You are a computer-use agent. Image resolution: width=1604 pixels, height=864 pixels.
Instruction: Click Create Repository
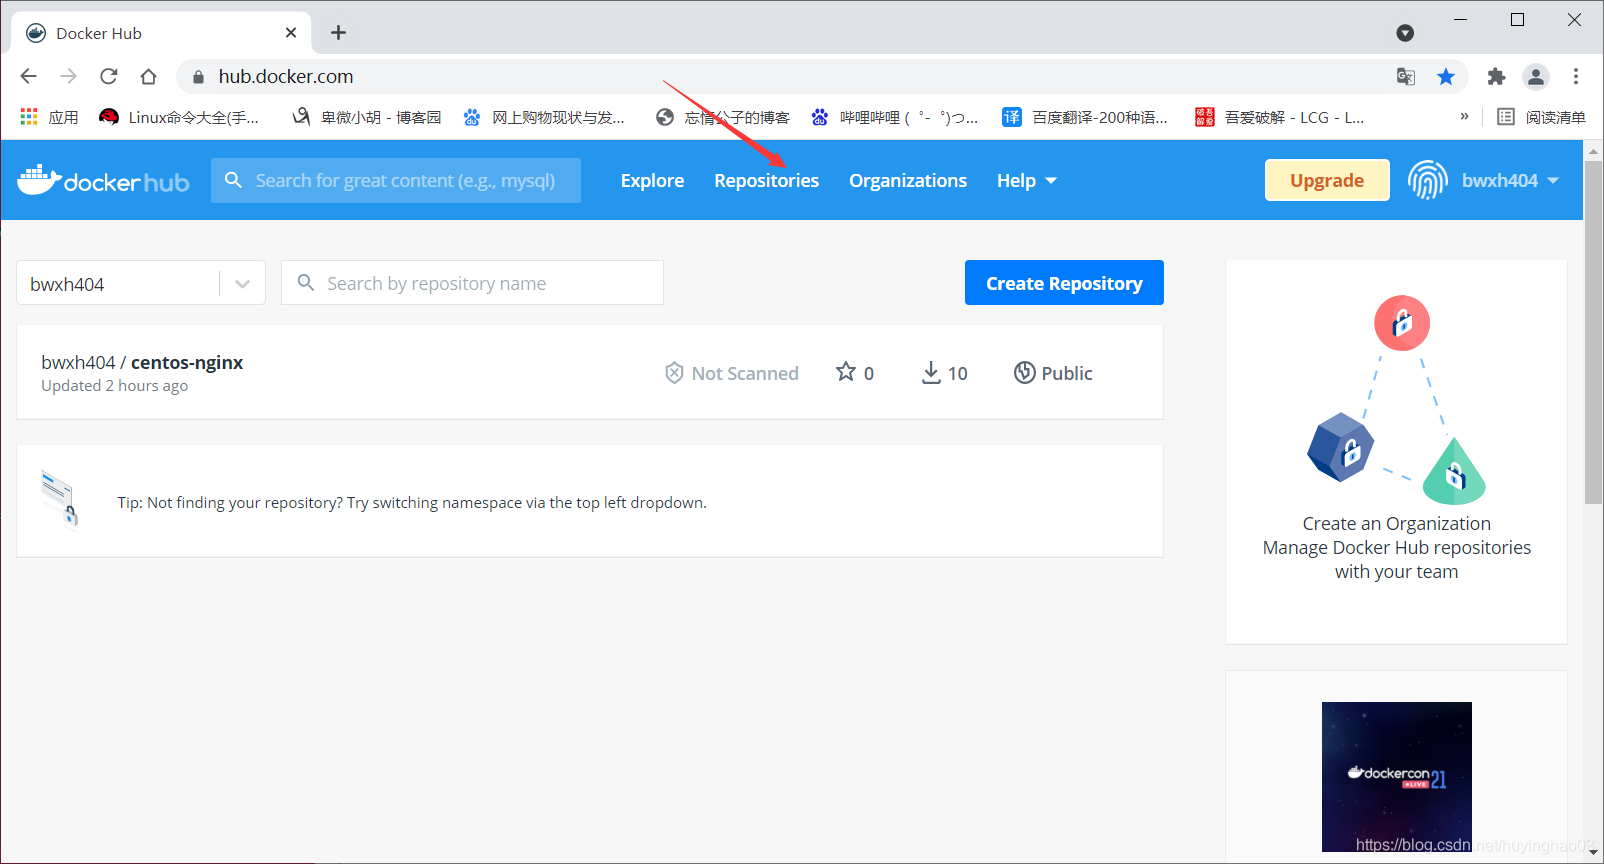click(x=1064, y=283)
